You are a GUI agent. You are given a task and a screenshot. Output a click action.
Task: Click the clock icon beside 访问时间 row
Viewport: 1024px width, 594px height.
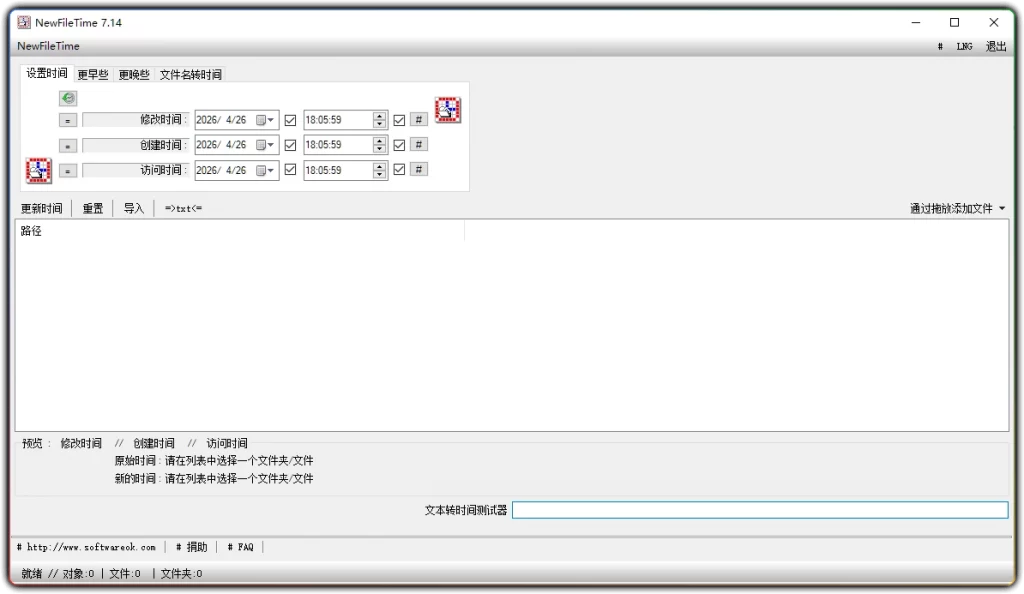pyautogui.click(x=37, y=170)
